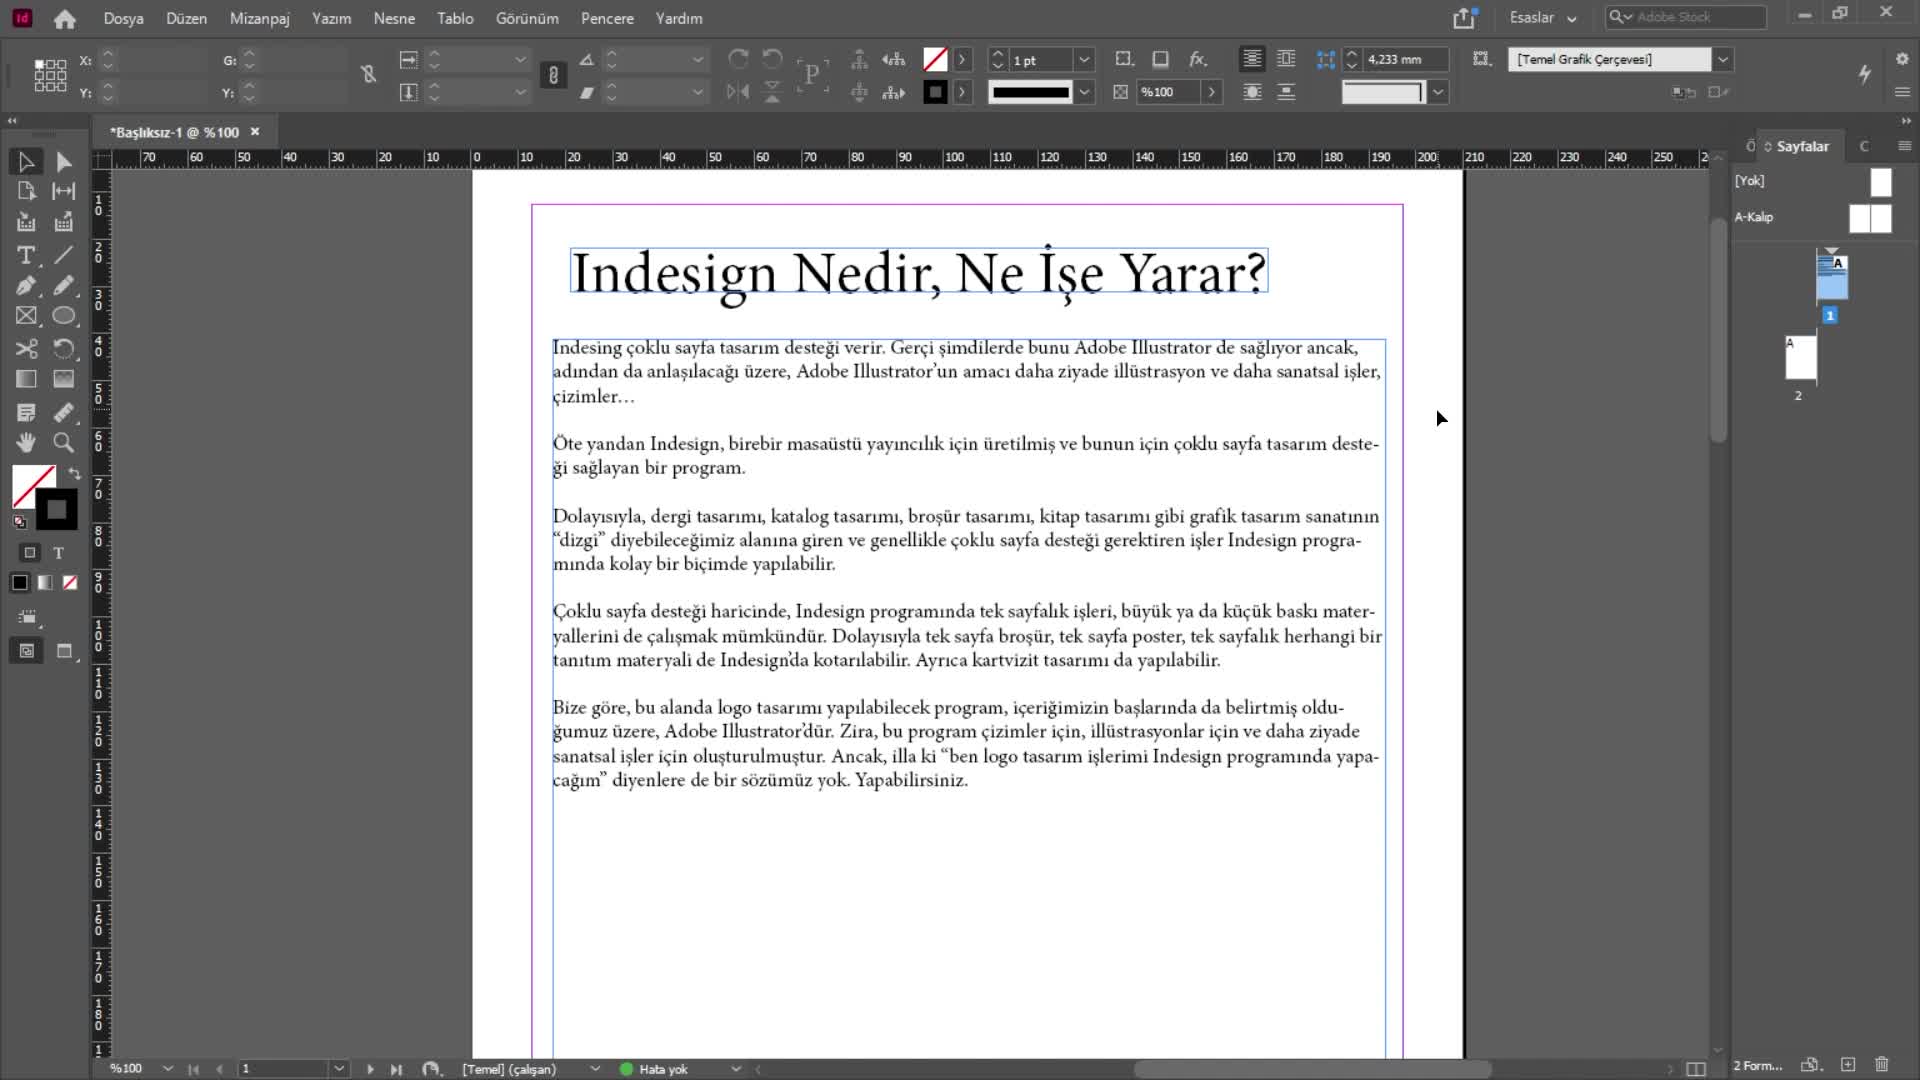Screen dimensions: 1920x1080
Task: Select the Rectangle Frame tool
Action: (26, 316)
